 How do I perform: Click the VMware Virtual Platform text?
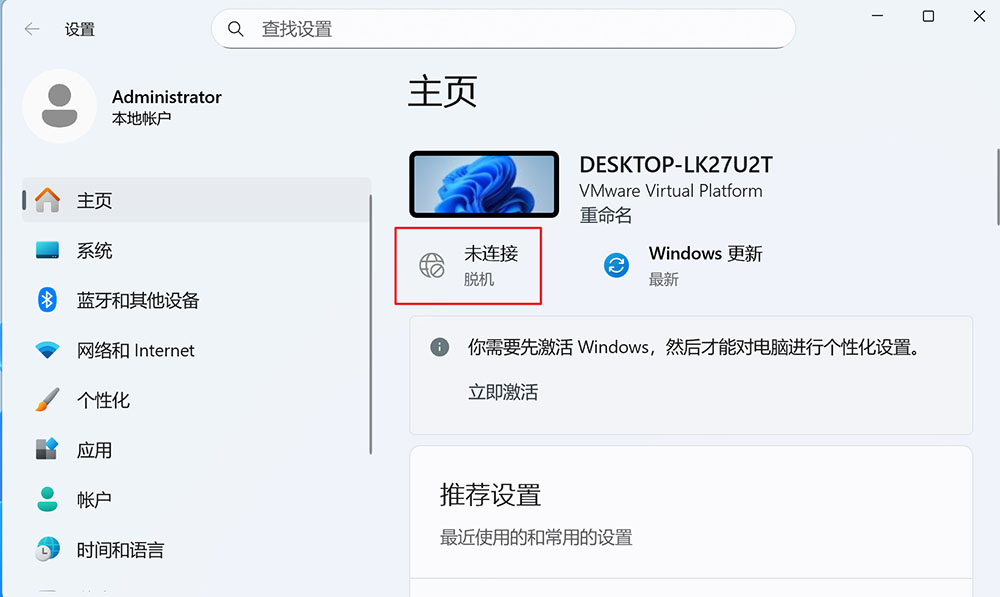[x=671, y=191]
